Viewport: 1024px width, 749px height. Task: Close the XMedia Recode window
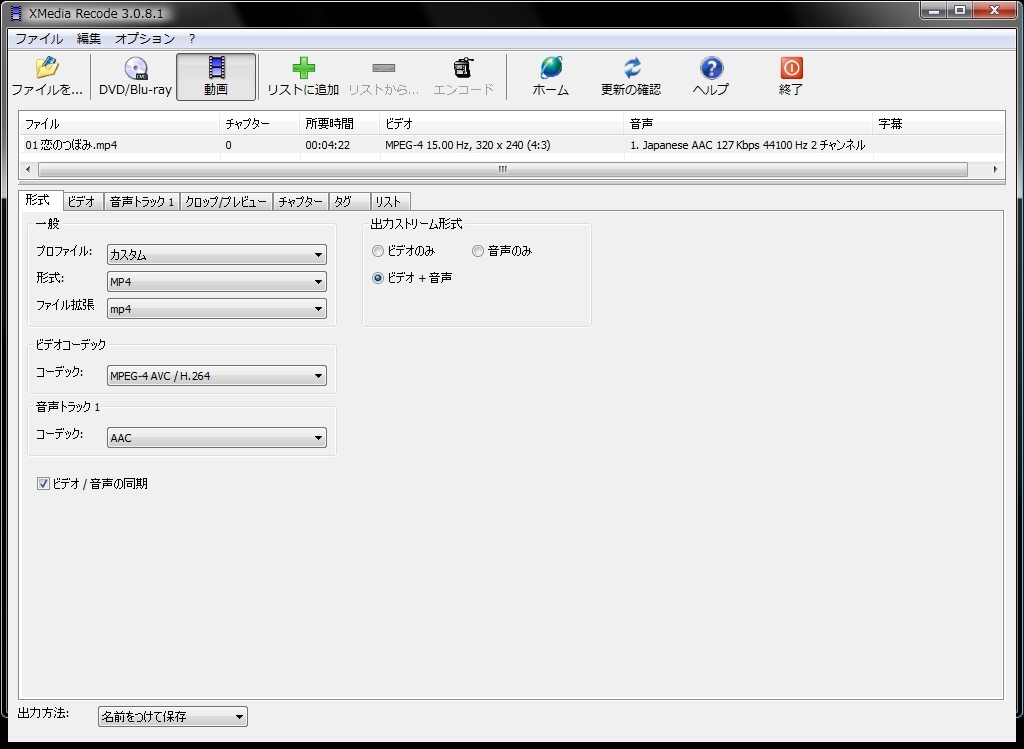tap(995, 10)
